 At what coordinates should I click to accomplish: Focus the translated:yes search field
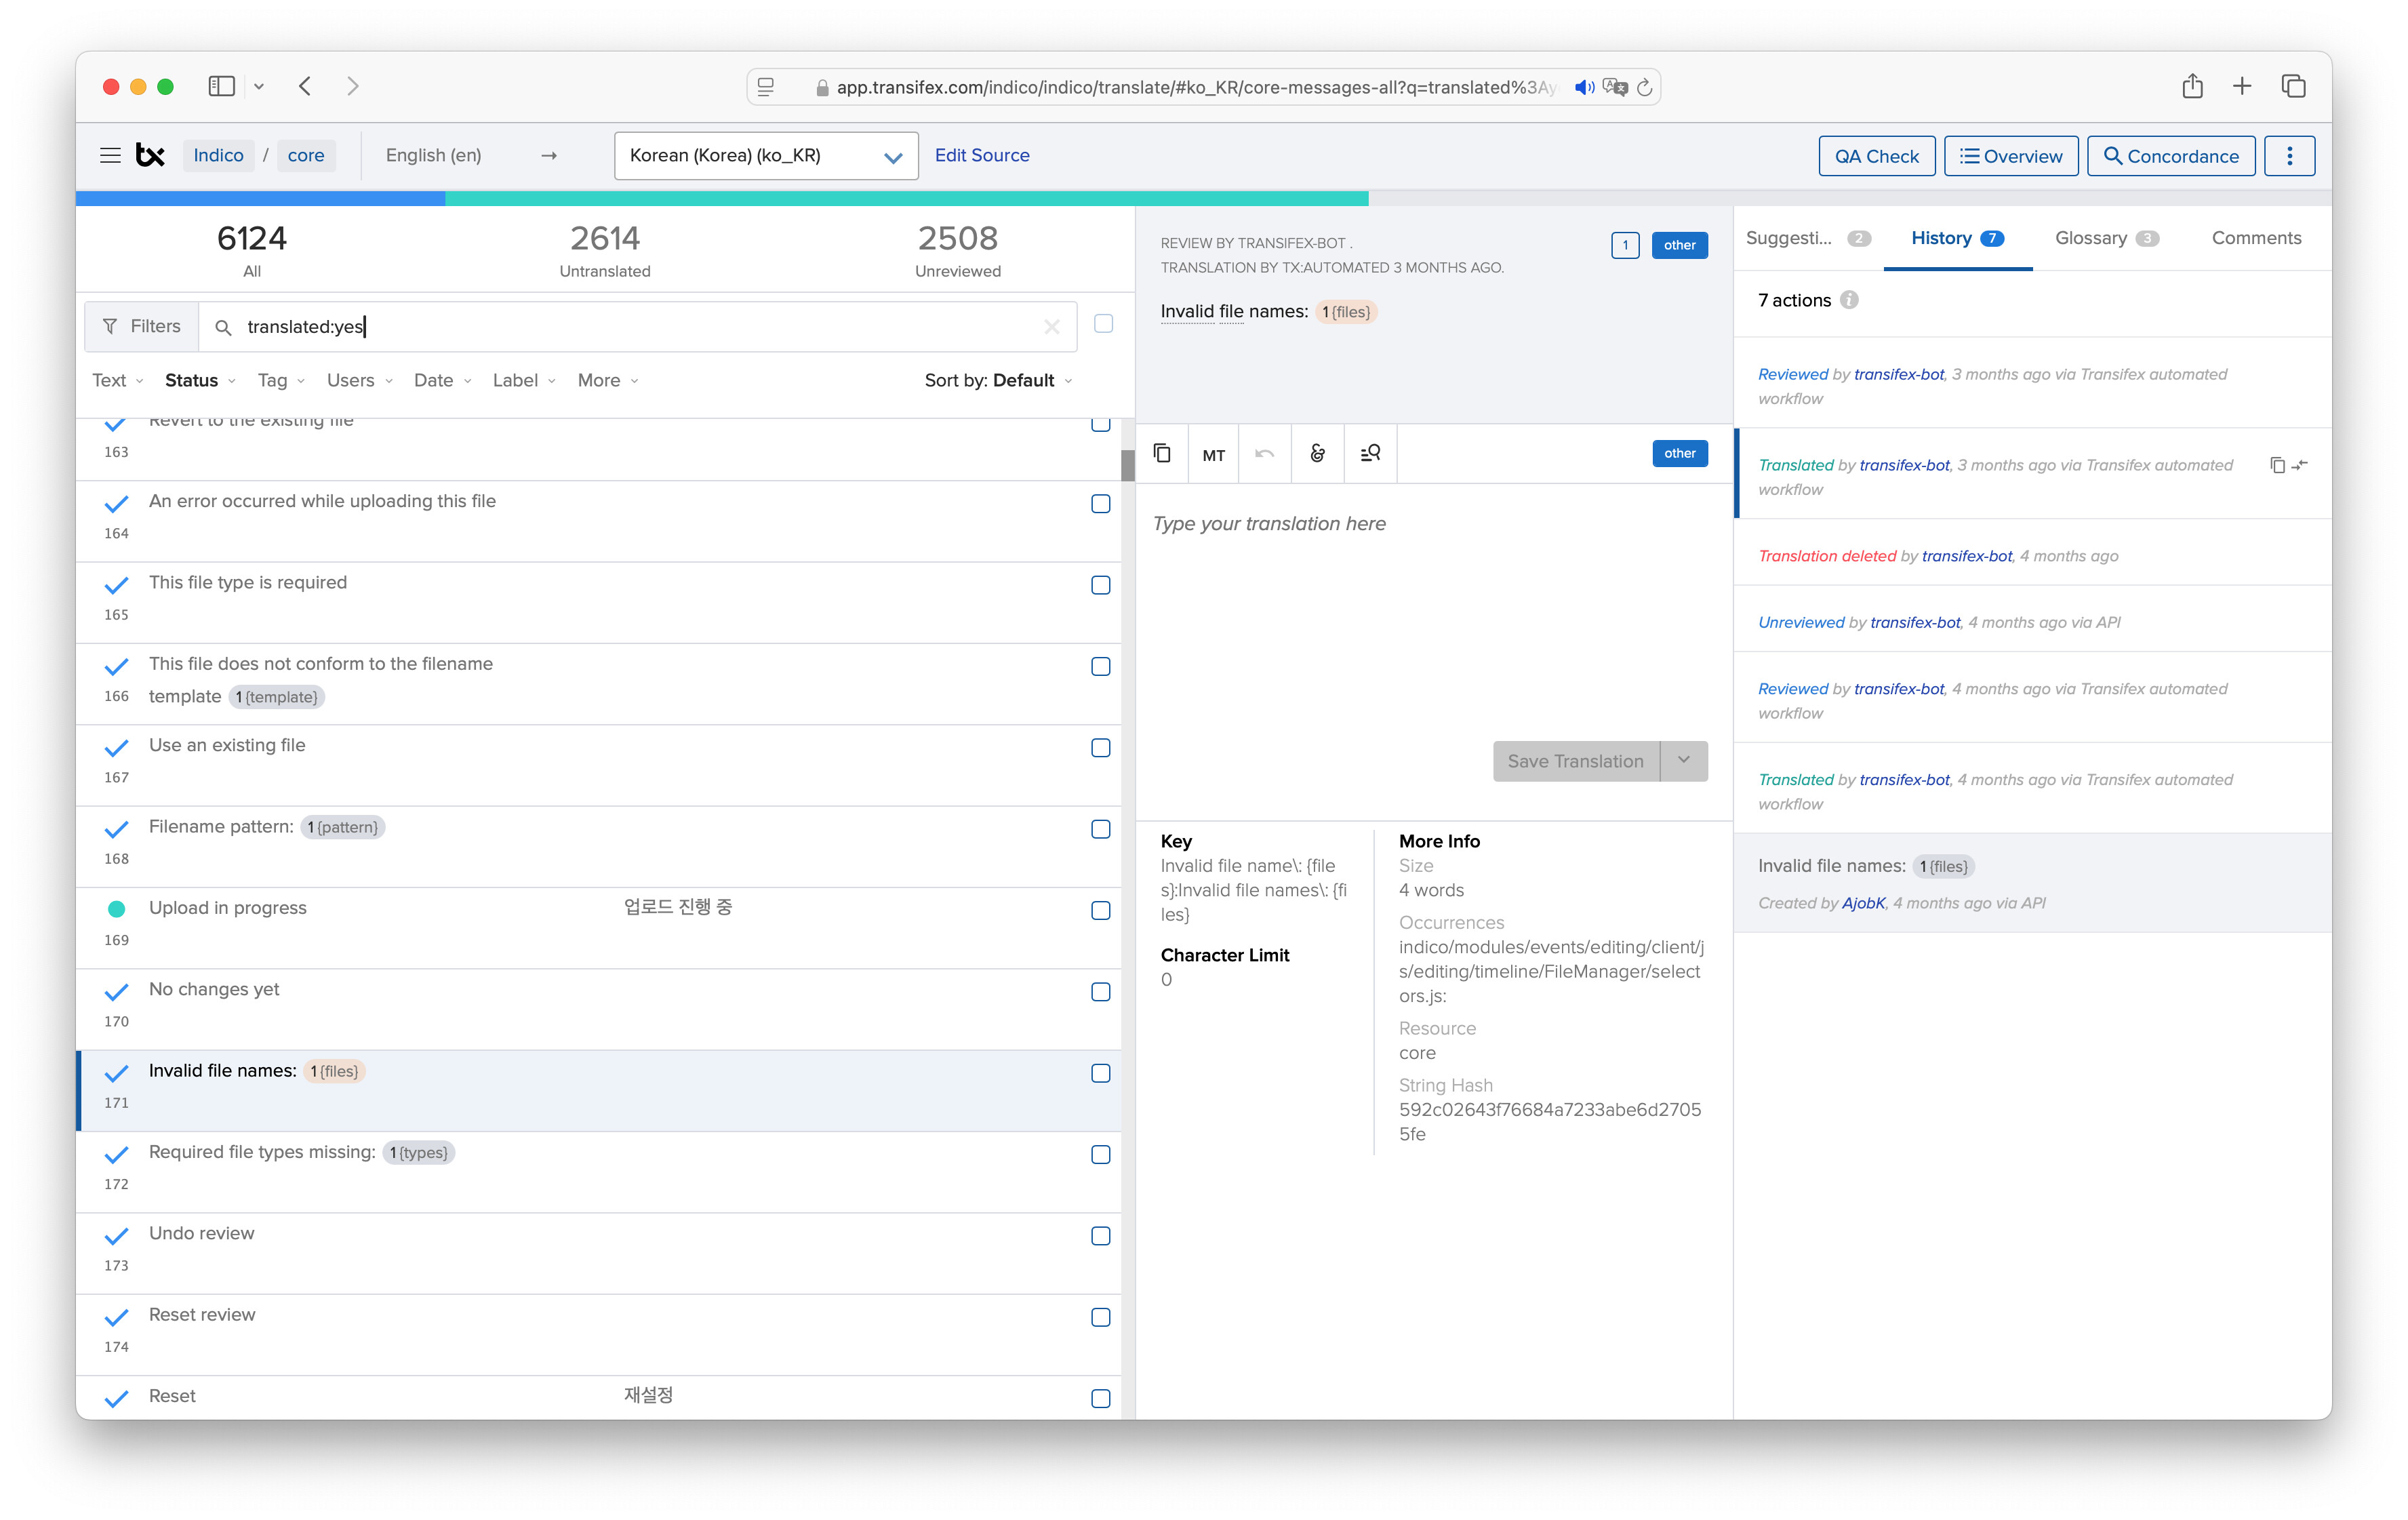coord(637,327)
